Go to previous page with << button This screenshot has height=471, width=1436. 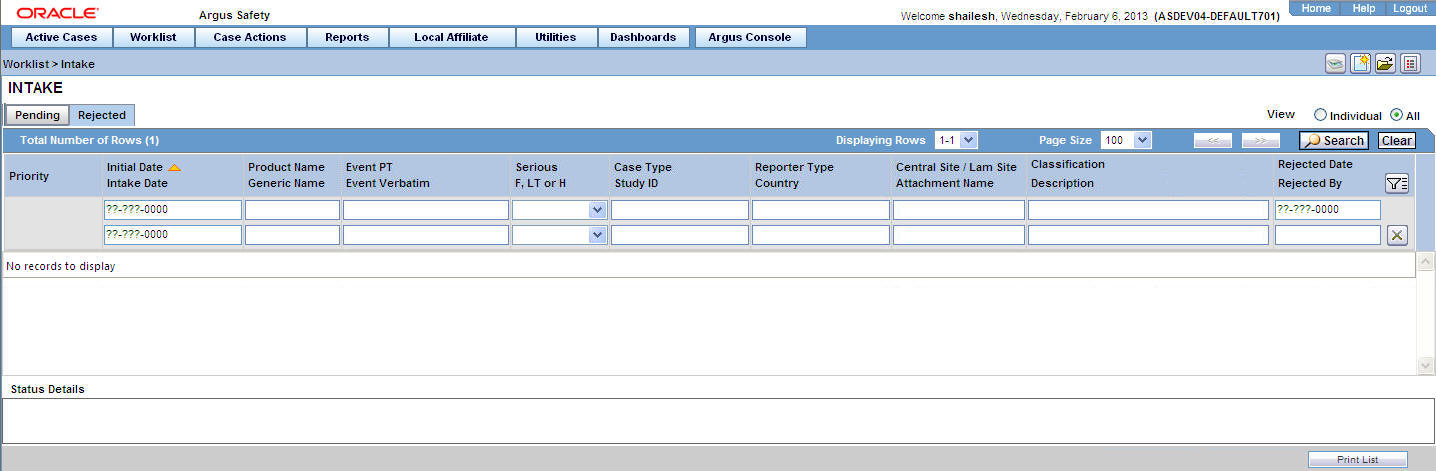[1213, 141]
